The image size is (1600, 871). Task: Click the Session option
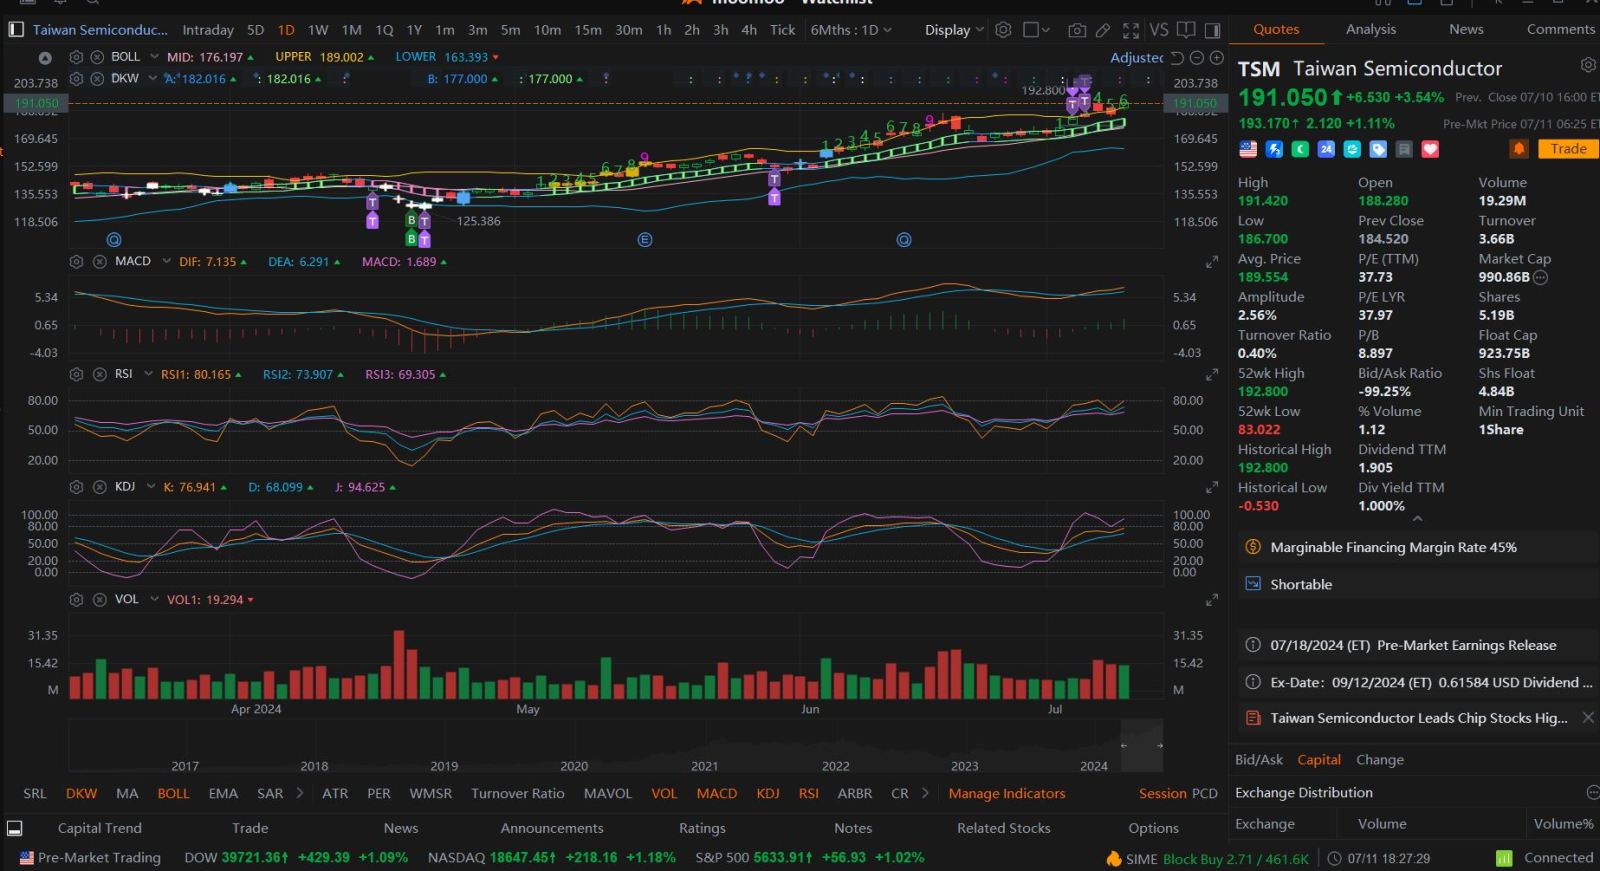(x=1163, y=794)
